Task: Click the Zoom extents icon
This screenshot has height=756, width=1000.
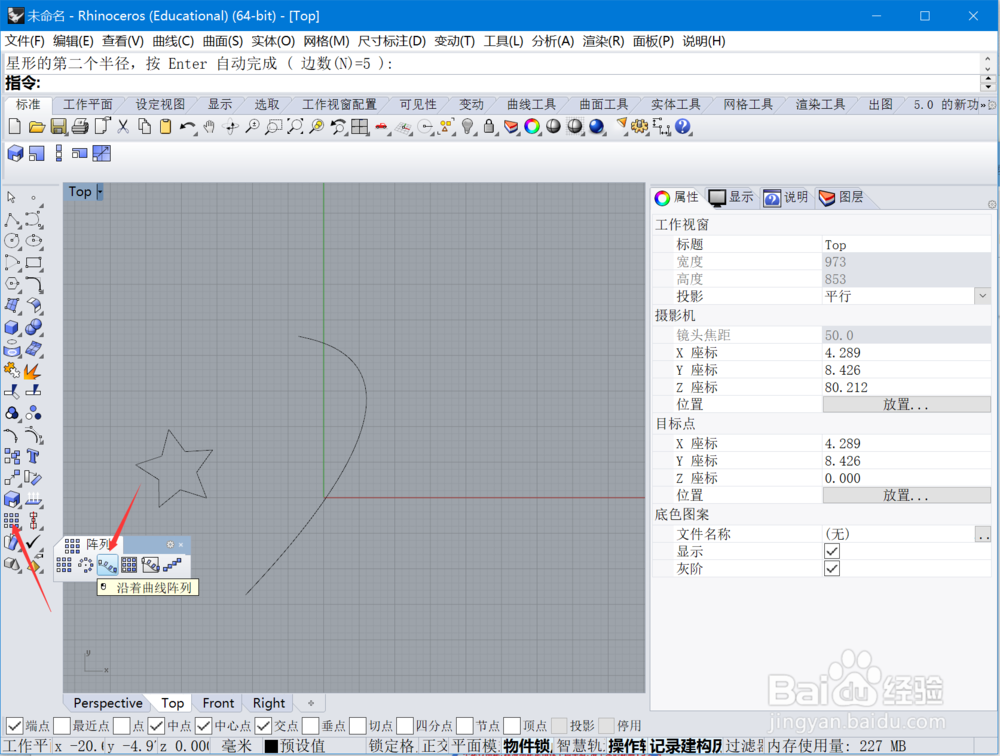Action: (295, 126)
